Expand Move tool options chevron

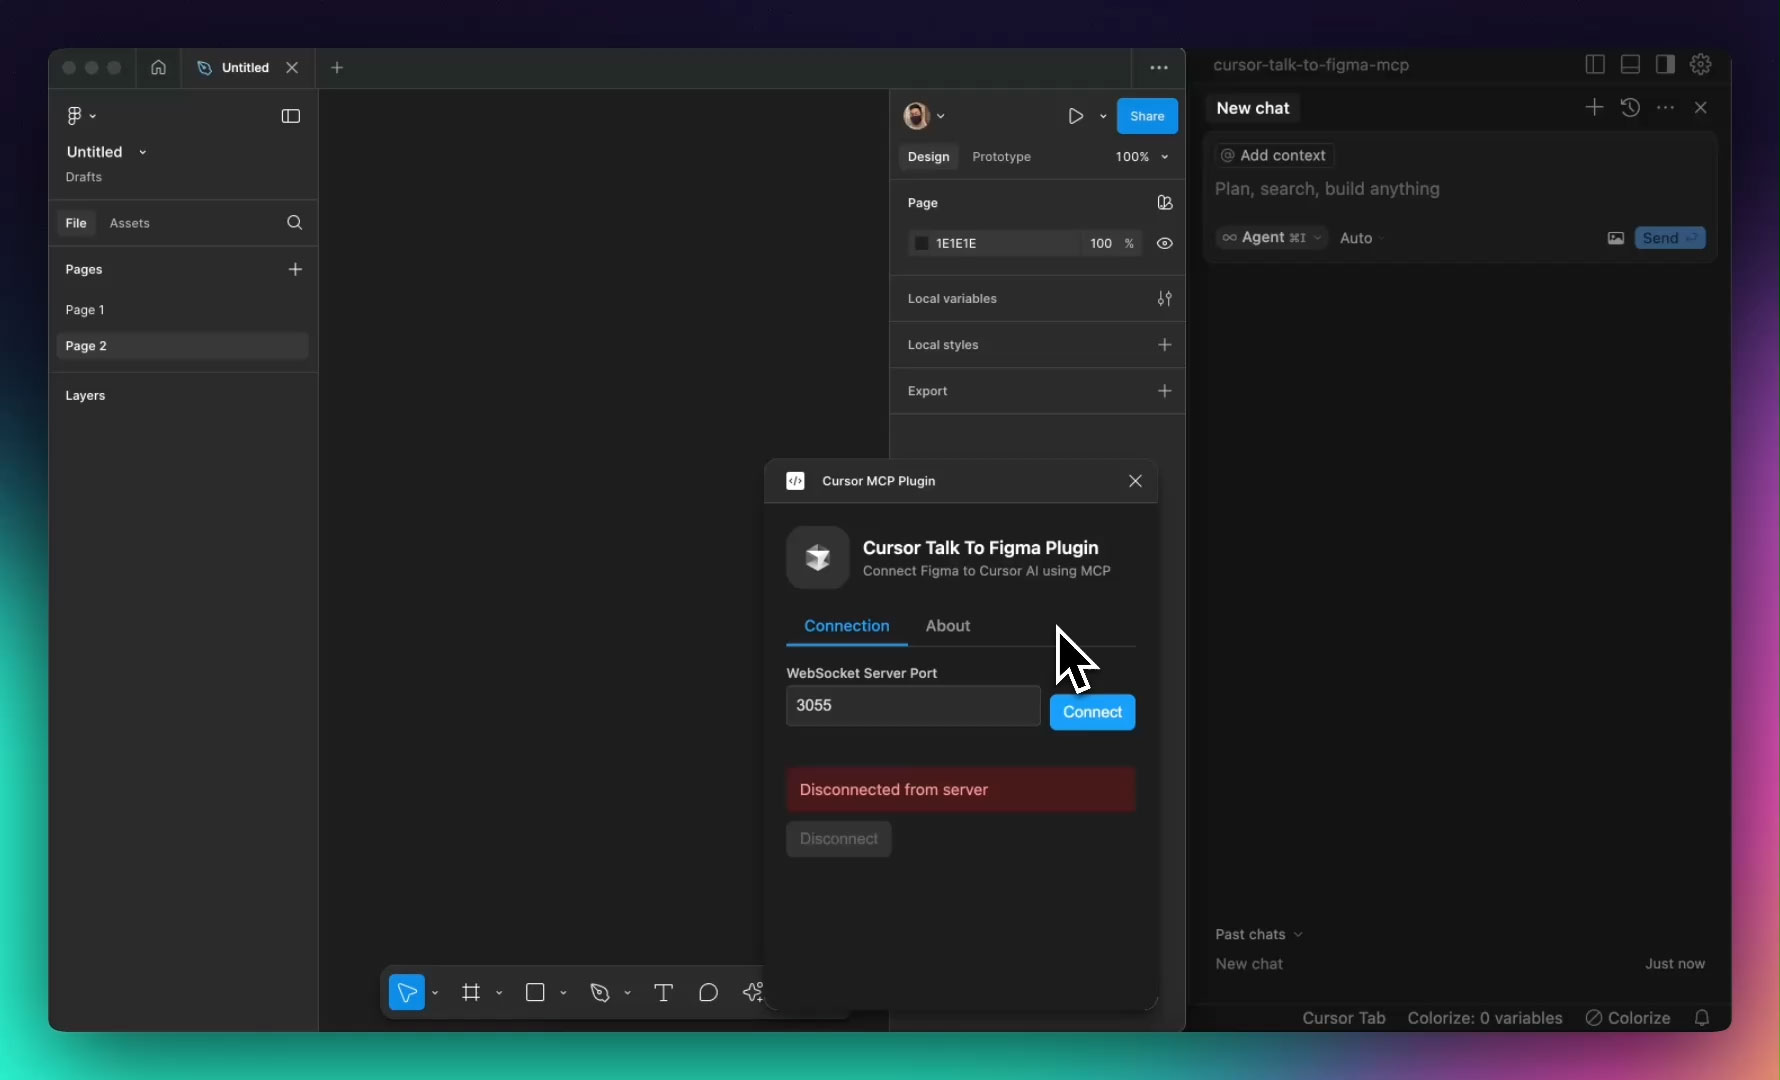point(435,993)
